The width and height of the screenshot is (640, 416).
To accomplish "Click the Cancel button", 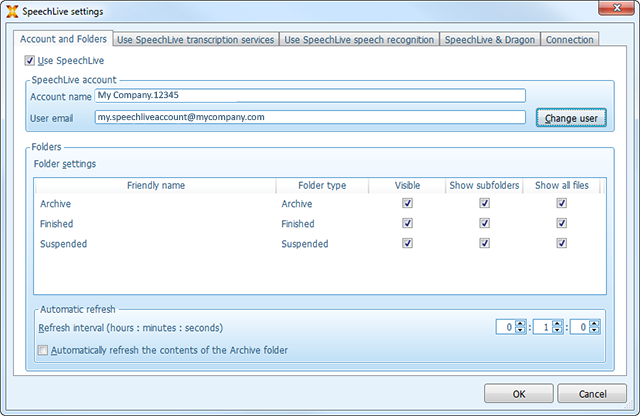I will coord(592,394).
